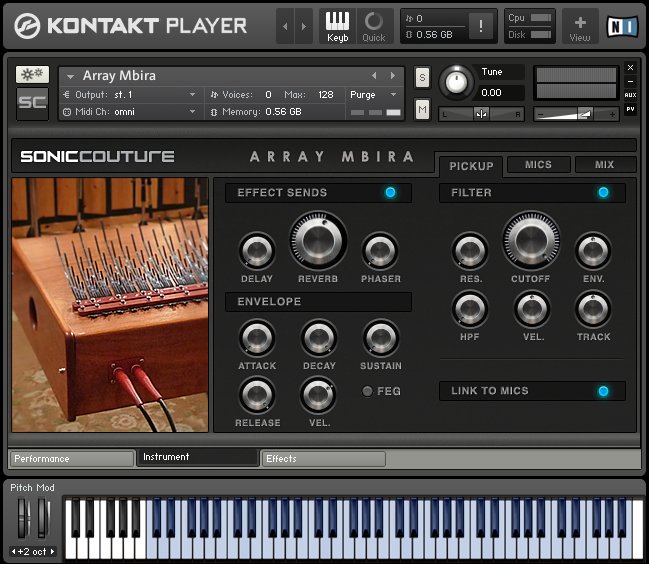Click the HPF knob
The width and height of the screenshot is (649, 564).
[x=470, y=309]
